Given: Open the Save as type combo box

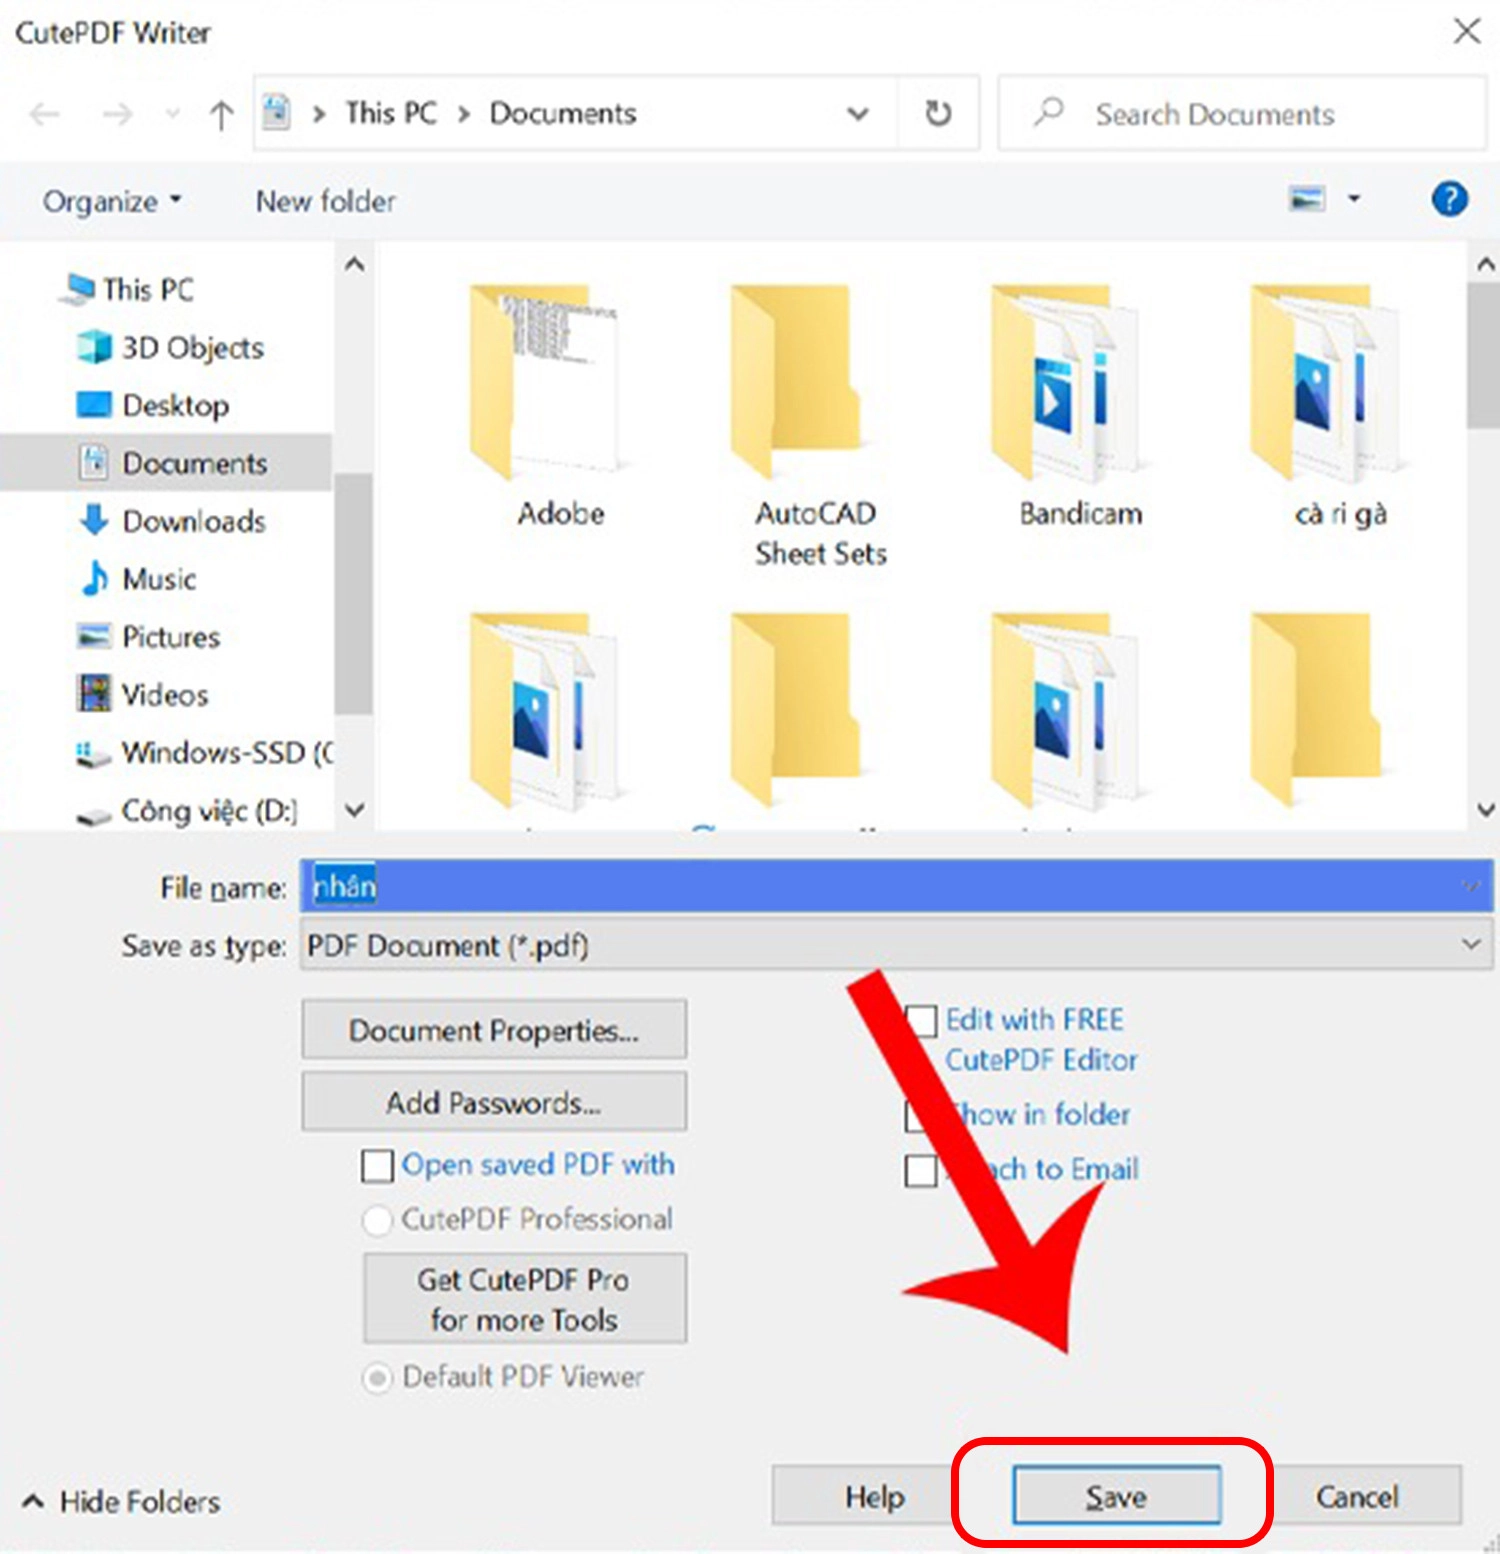Looking at the screenshot, I should [x=896, y=945].
